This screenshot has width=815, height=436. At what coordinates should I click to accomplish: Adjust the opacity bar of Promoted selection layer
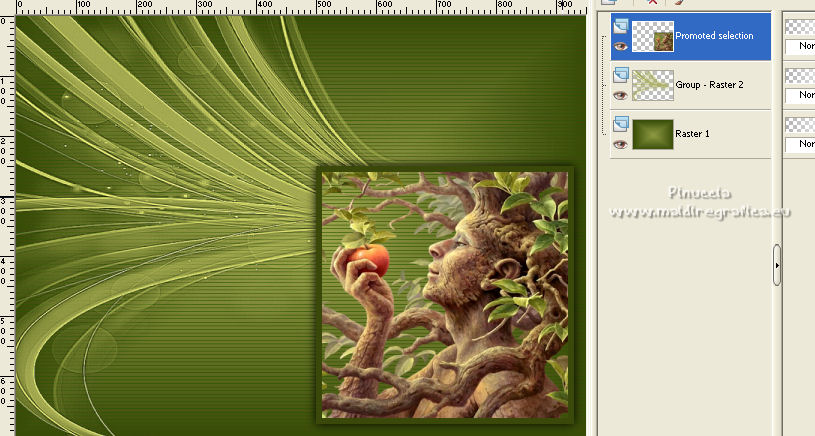click(x=800, y=27)
